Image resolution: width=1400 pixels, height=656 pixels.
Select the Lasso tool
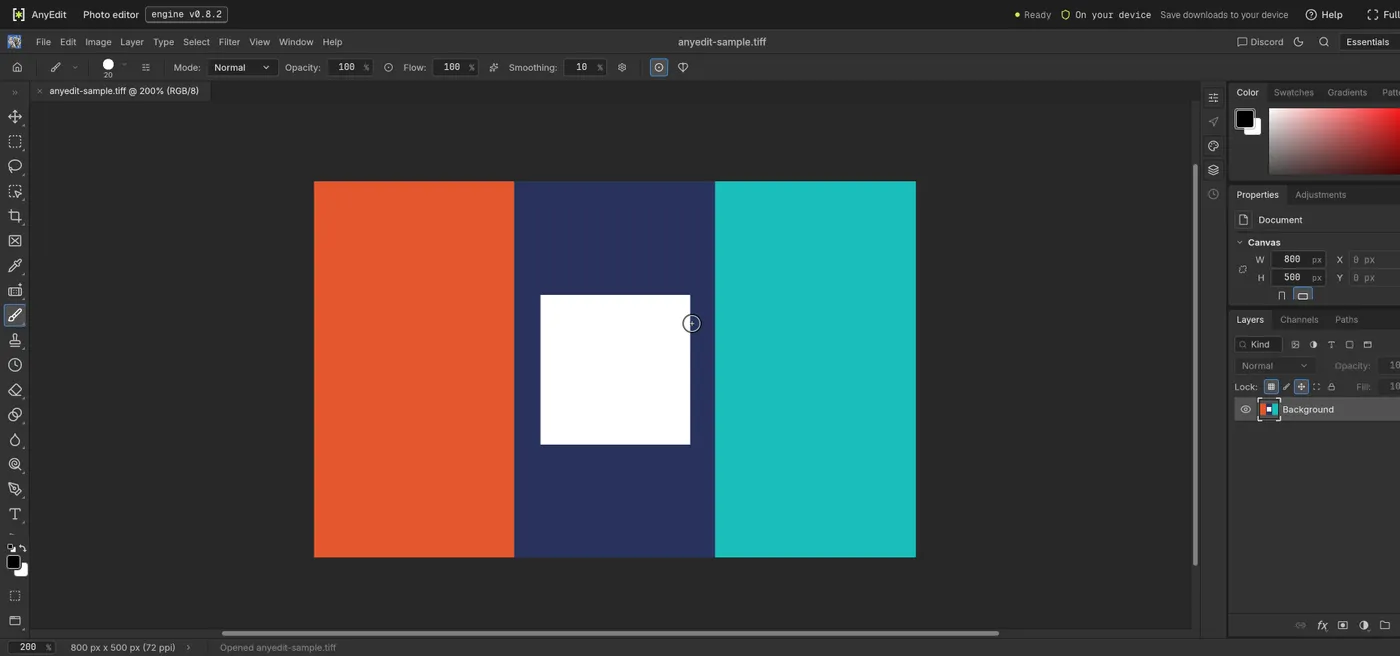coord(15,166)
